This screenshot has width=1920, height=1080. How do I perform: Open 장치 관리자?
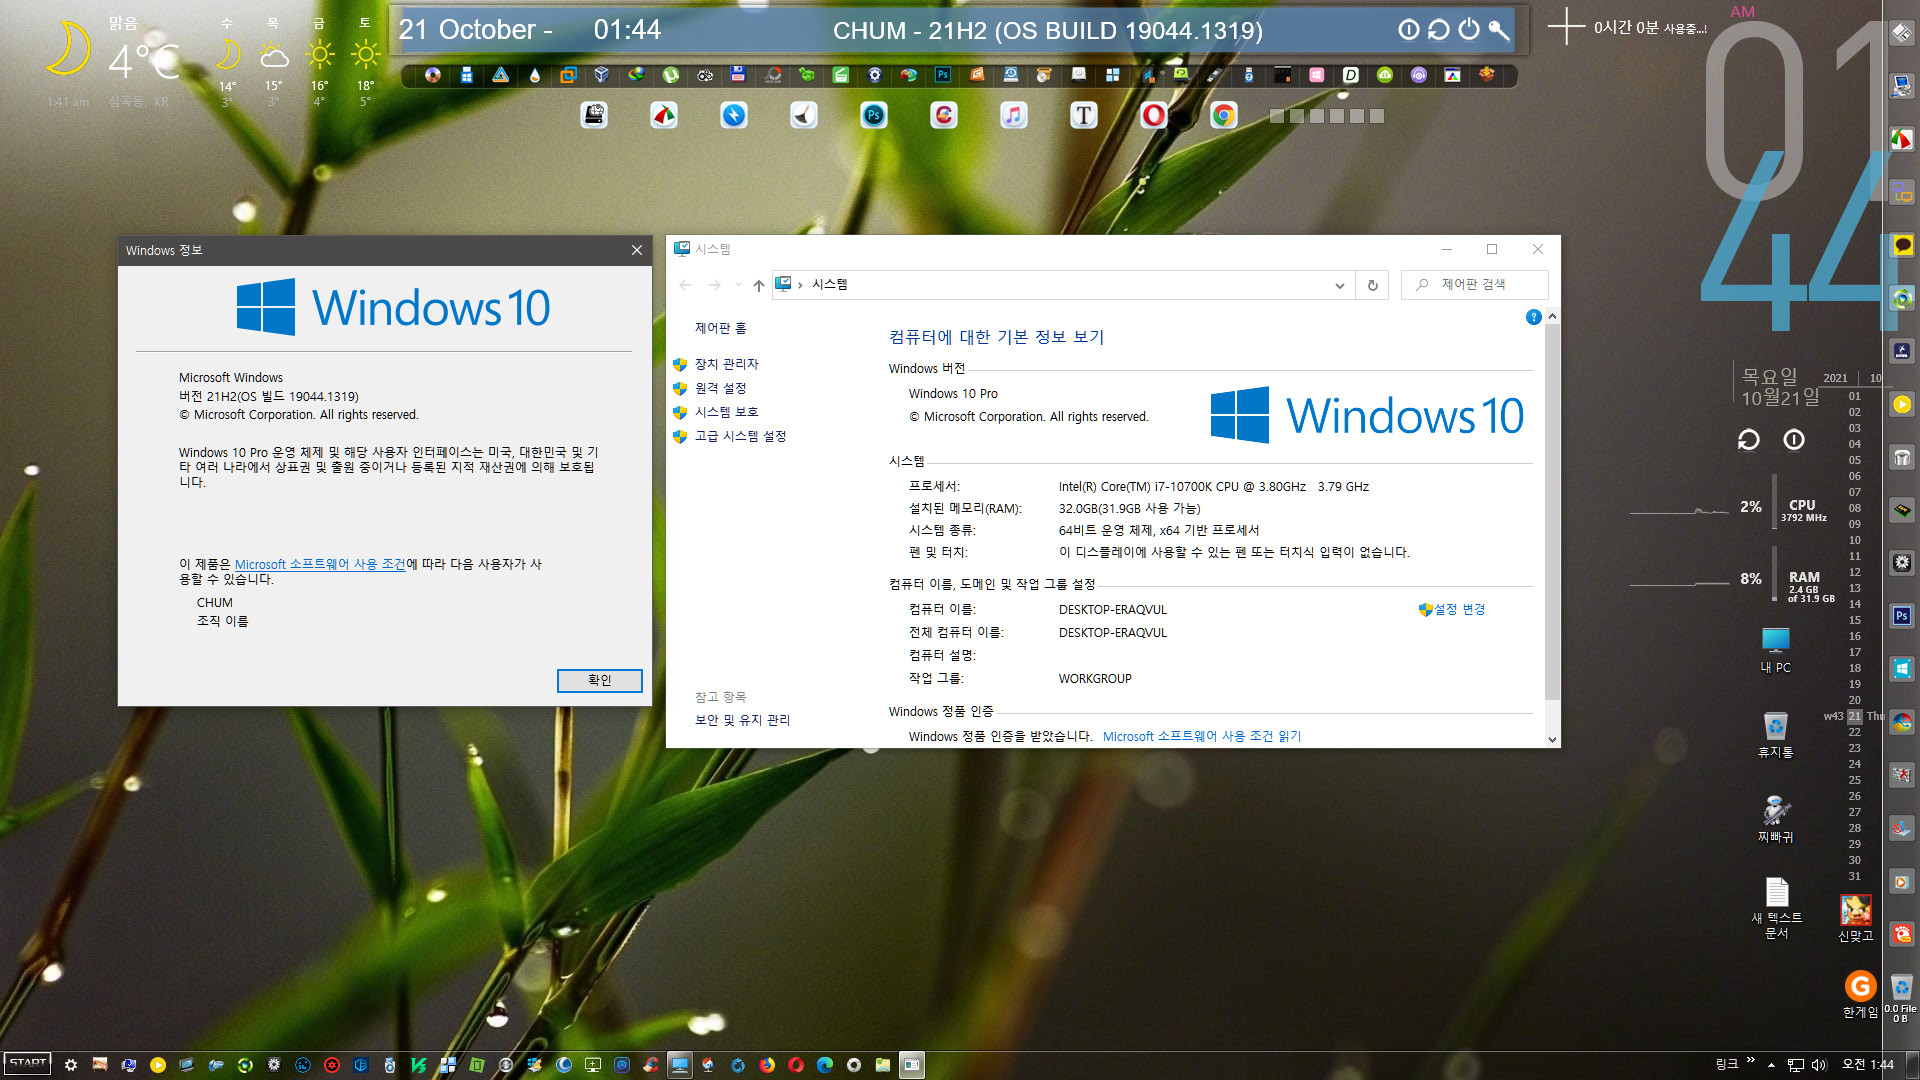pyautogui.click(x=727, y=364)
